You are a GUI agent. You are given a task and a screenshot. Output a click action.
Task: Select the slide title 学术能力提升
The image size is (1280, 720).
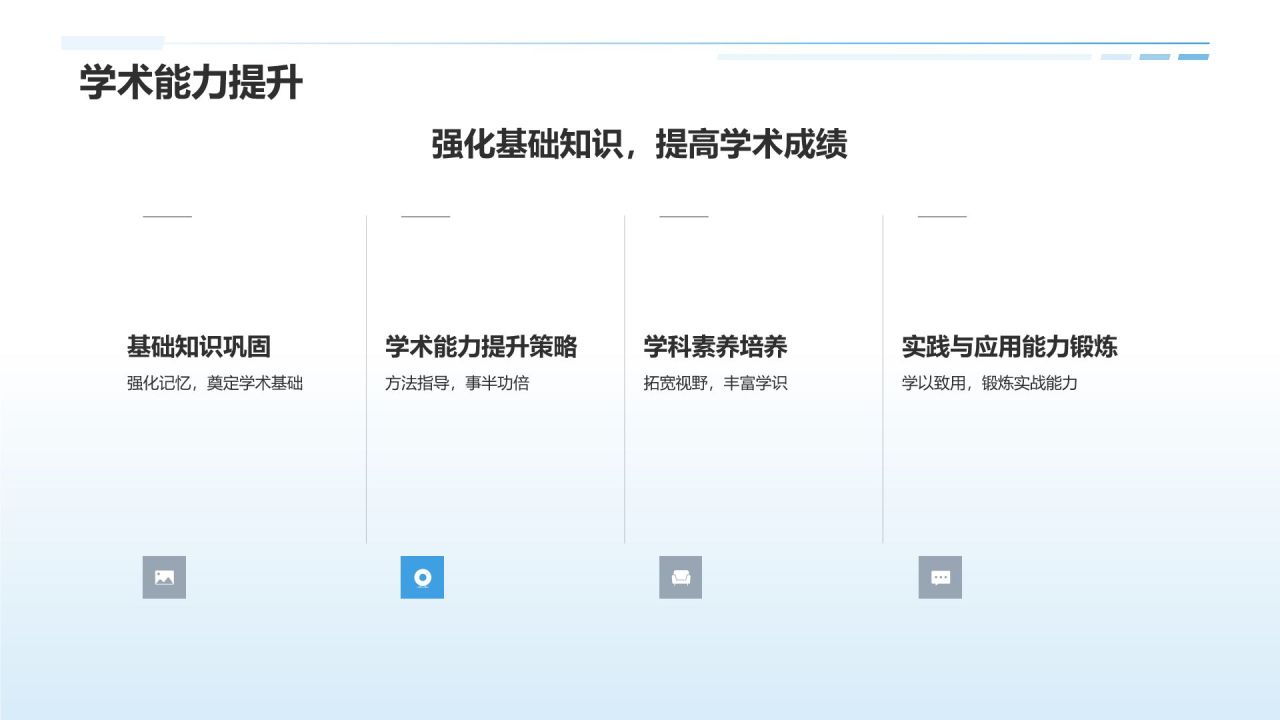[x=191, y=83]
